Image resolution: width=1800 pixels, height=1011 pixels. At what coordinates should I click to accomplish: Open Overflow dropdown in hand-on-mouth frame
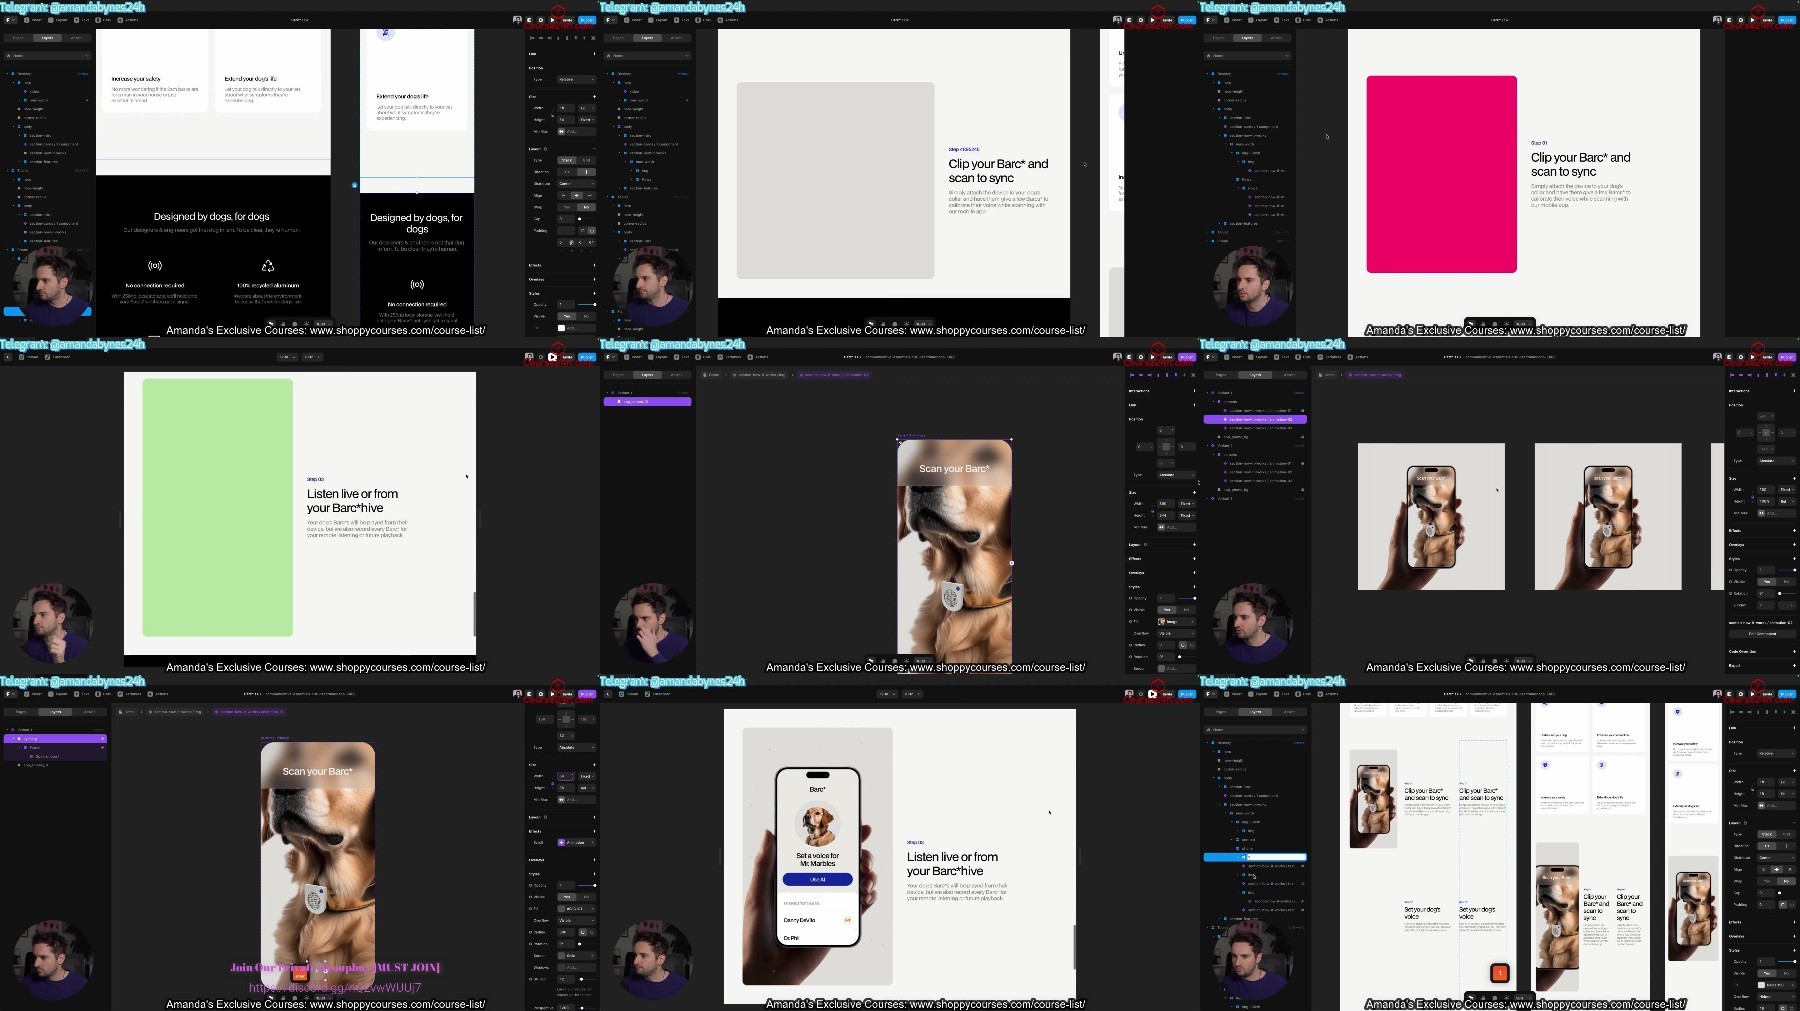coord(1177,634)
